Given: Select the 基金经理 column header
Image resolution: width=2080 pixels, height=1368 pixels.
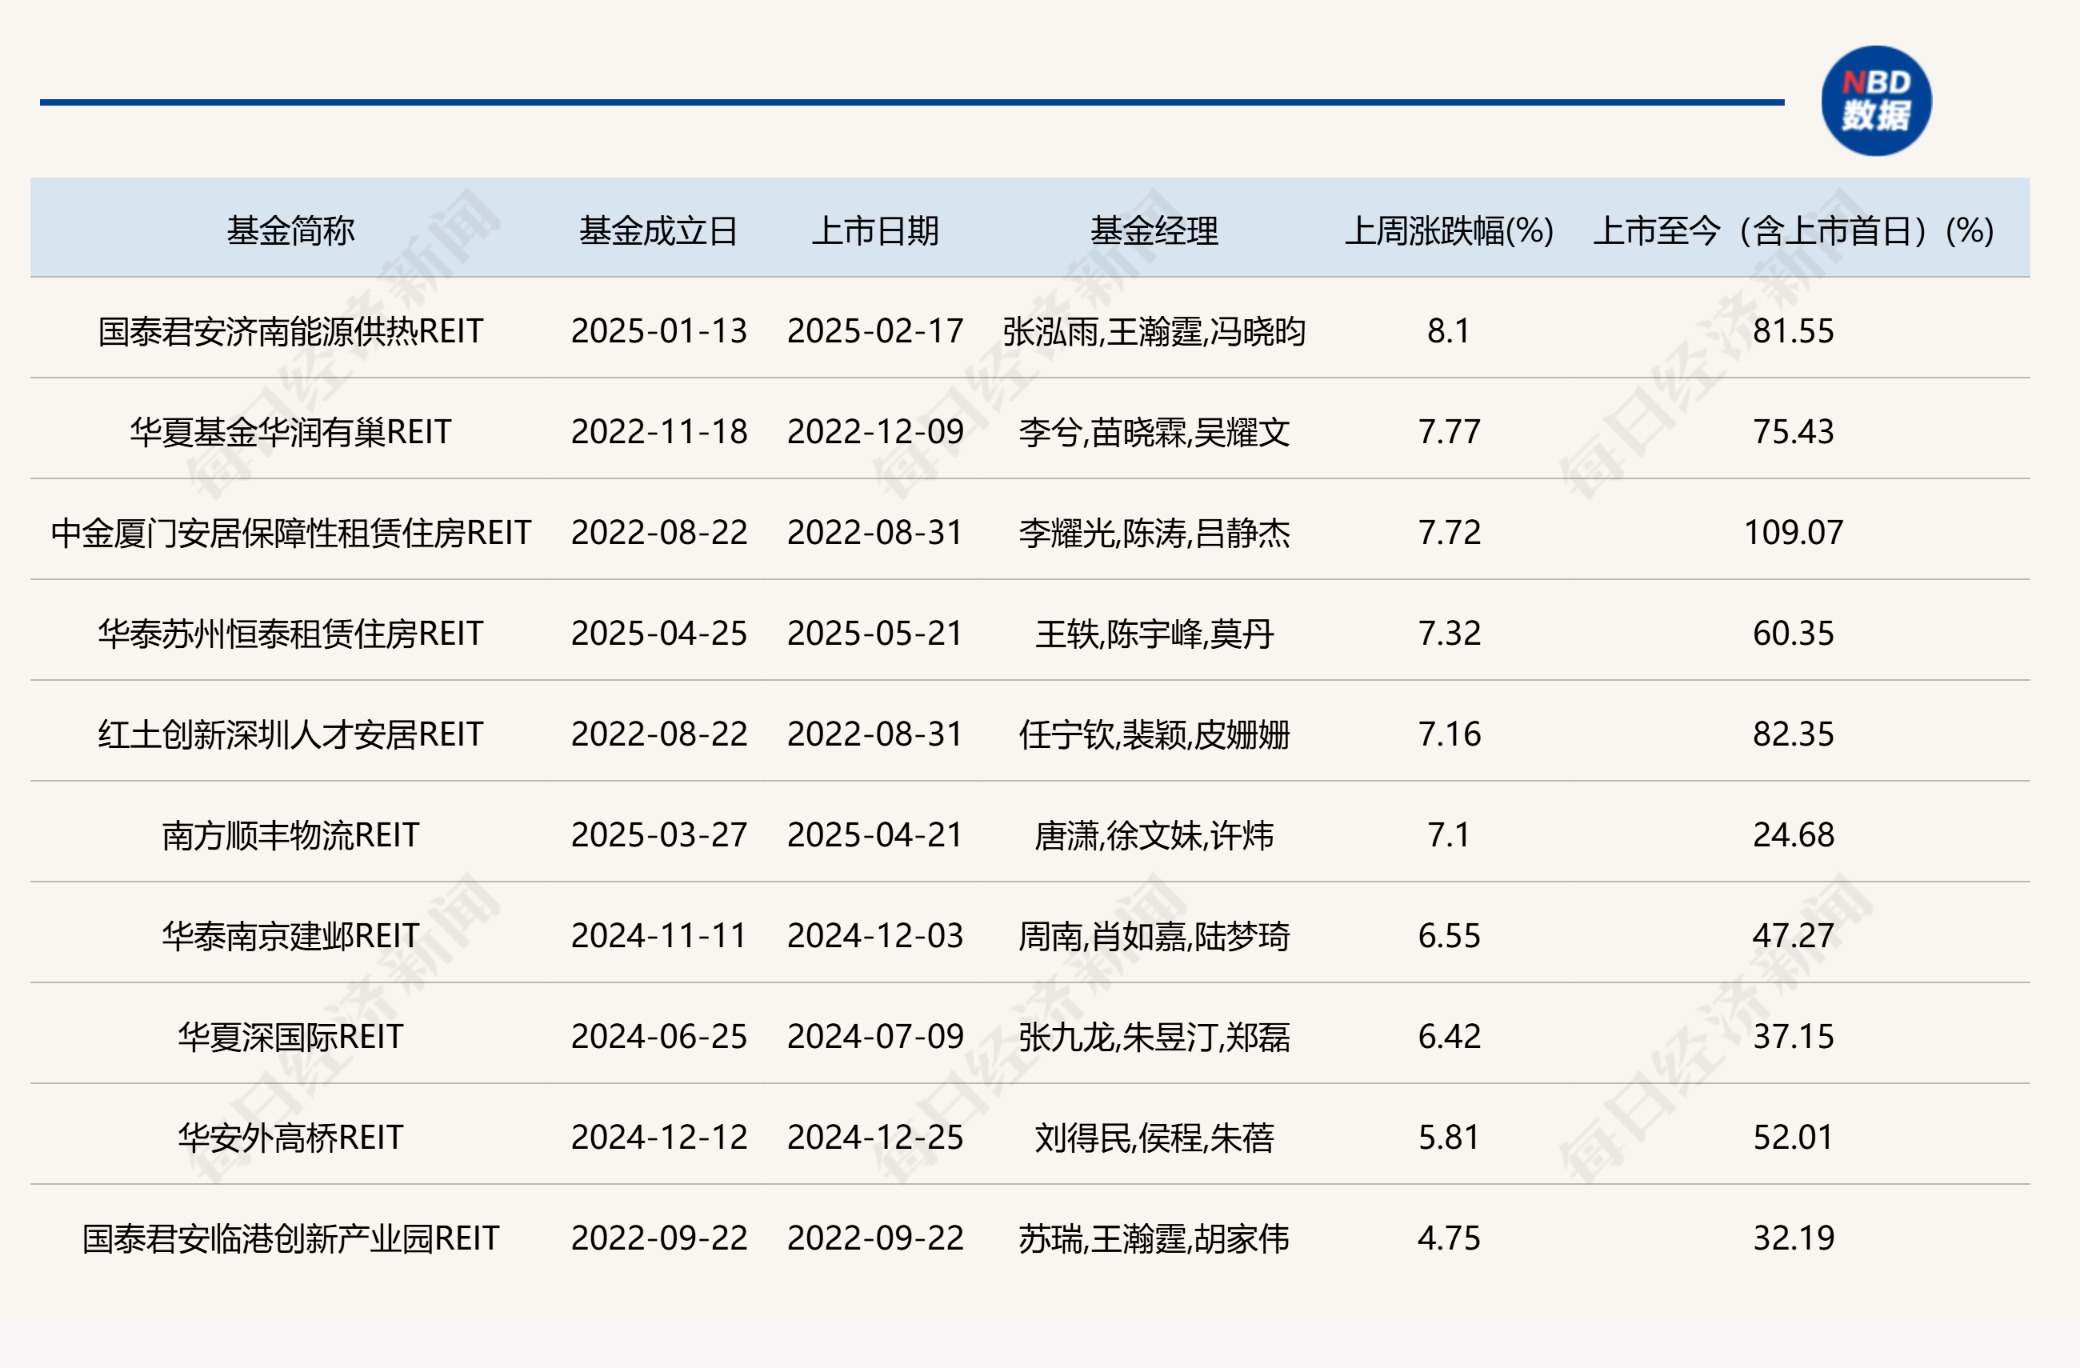Looking at the screenshot, I should tap(1154, 231).
